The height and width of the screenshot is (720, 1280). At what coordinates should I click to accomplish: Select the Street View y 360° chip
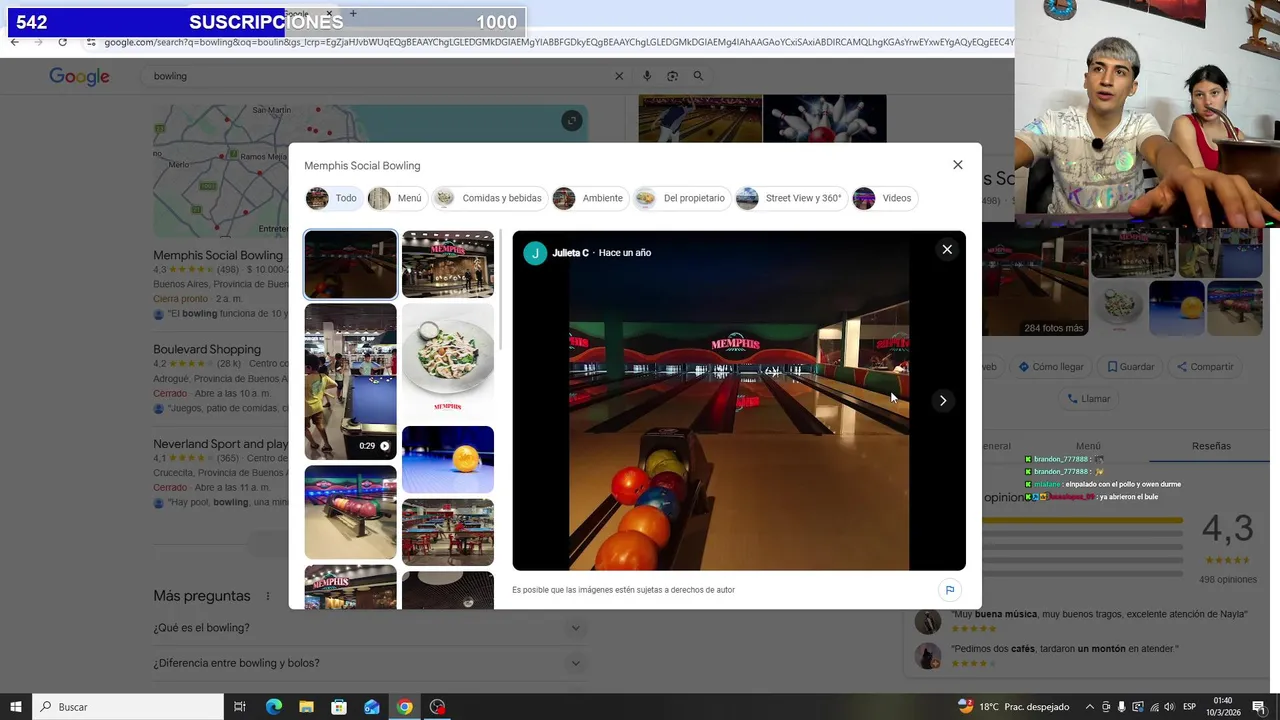[x=791, y=198]
